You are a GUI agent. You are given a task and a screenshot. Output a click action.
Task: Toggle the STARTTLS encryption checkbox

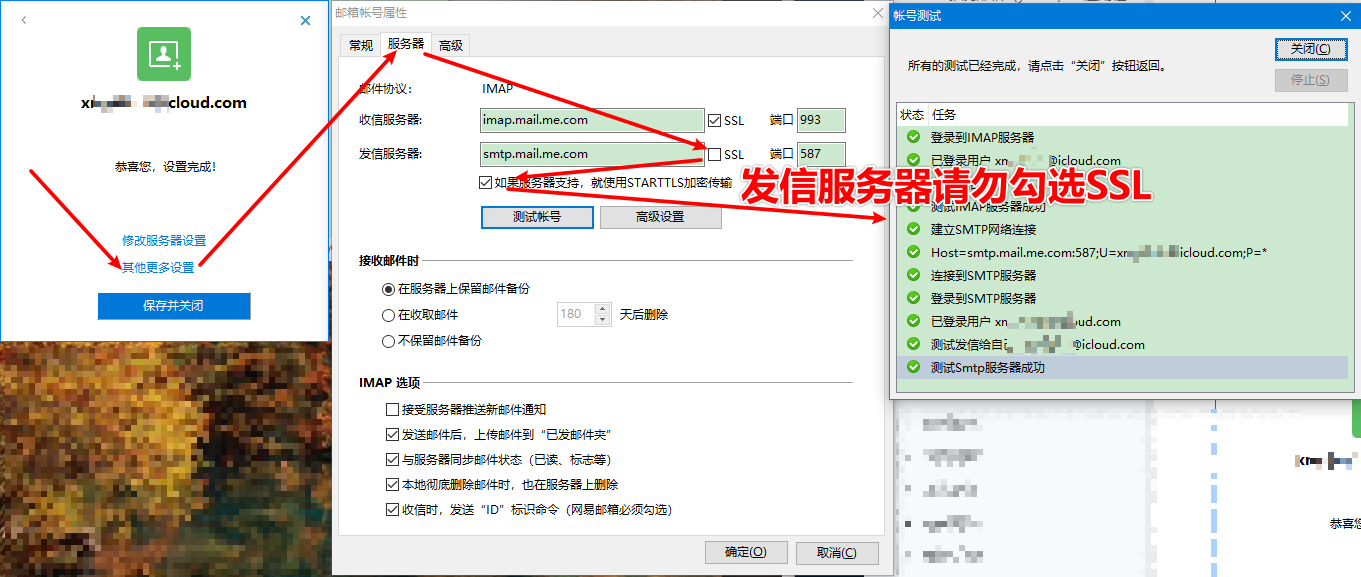click(486, 183)
